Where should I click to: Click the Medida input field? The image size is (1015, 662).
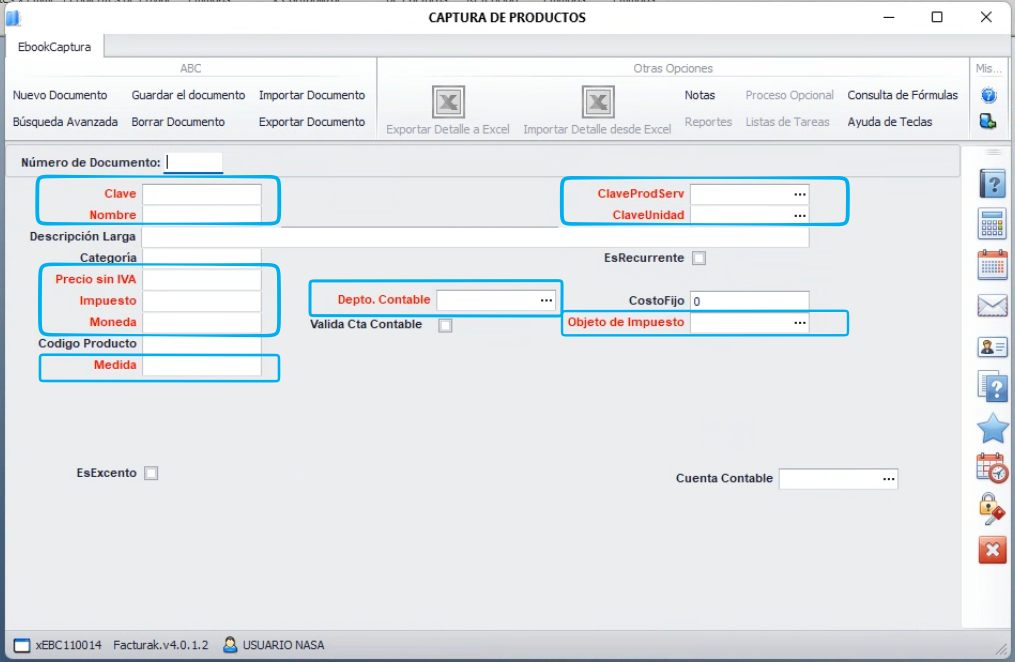point(202,365)
